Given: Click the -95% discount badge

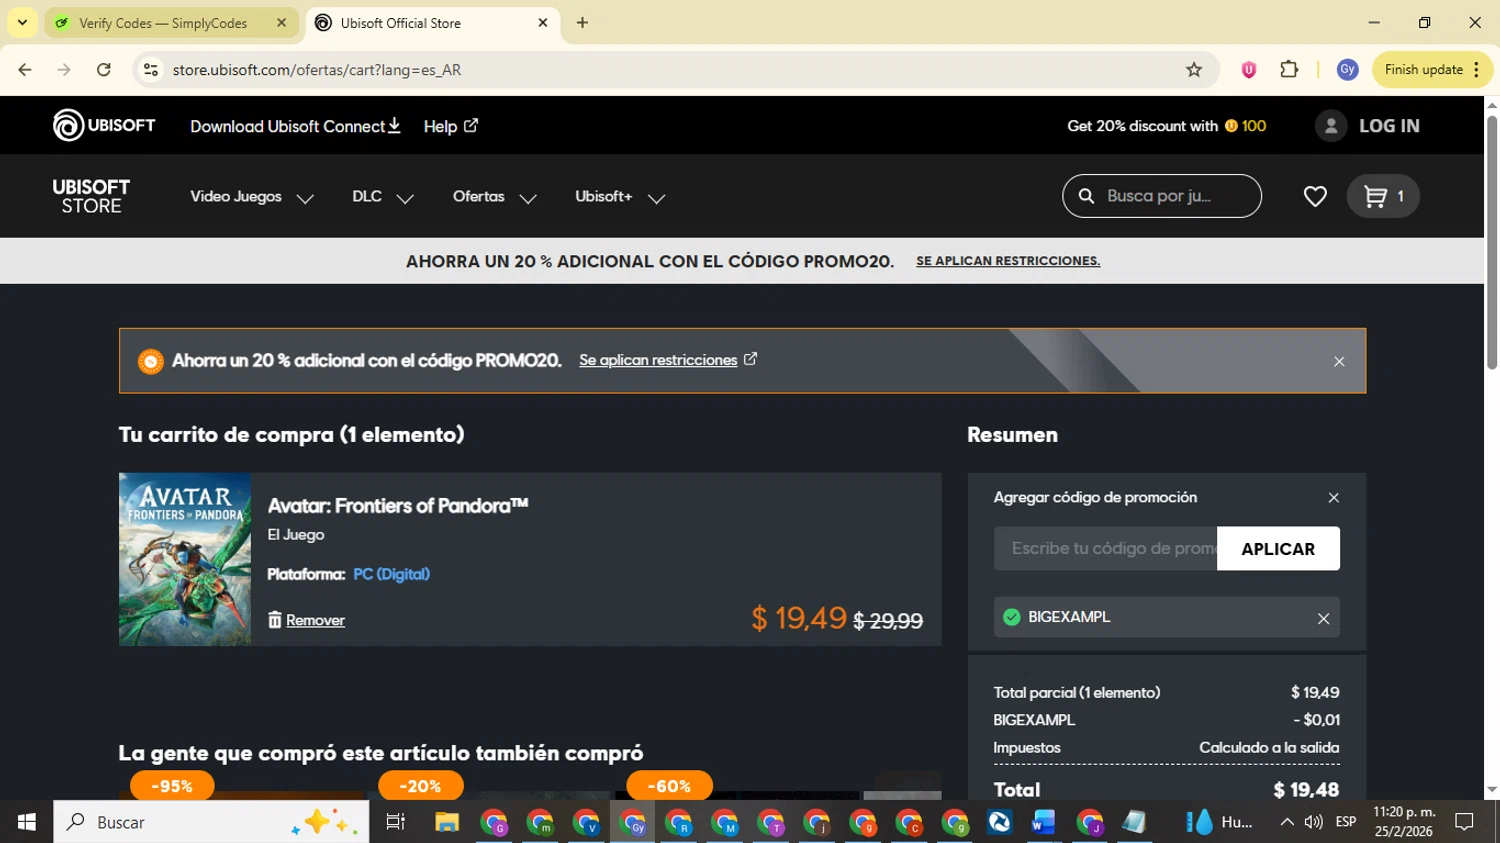Looking at the screenshot, I should point(172,786).
